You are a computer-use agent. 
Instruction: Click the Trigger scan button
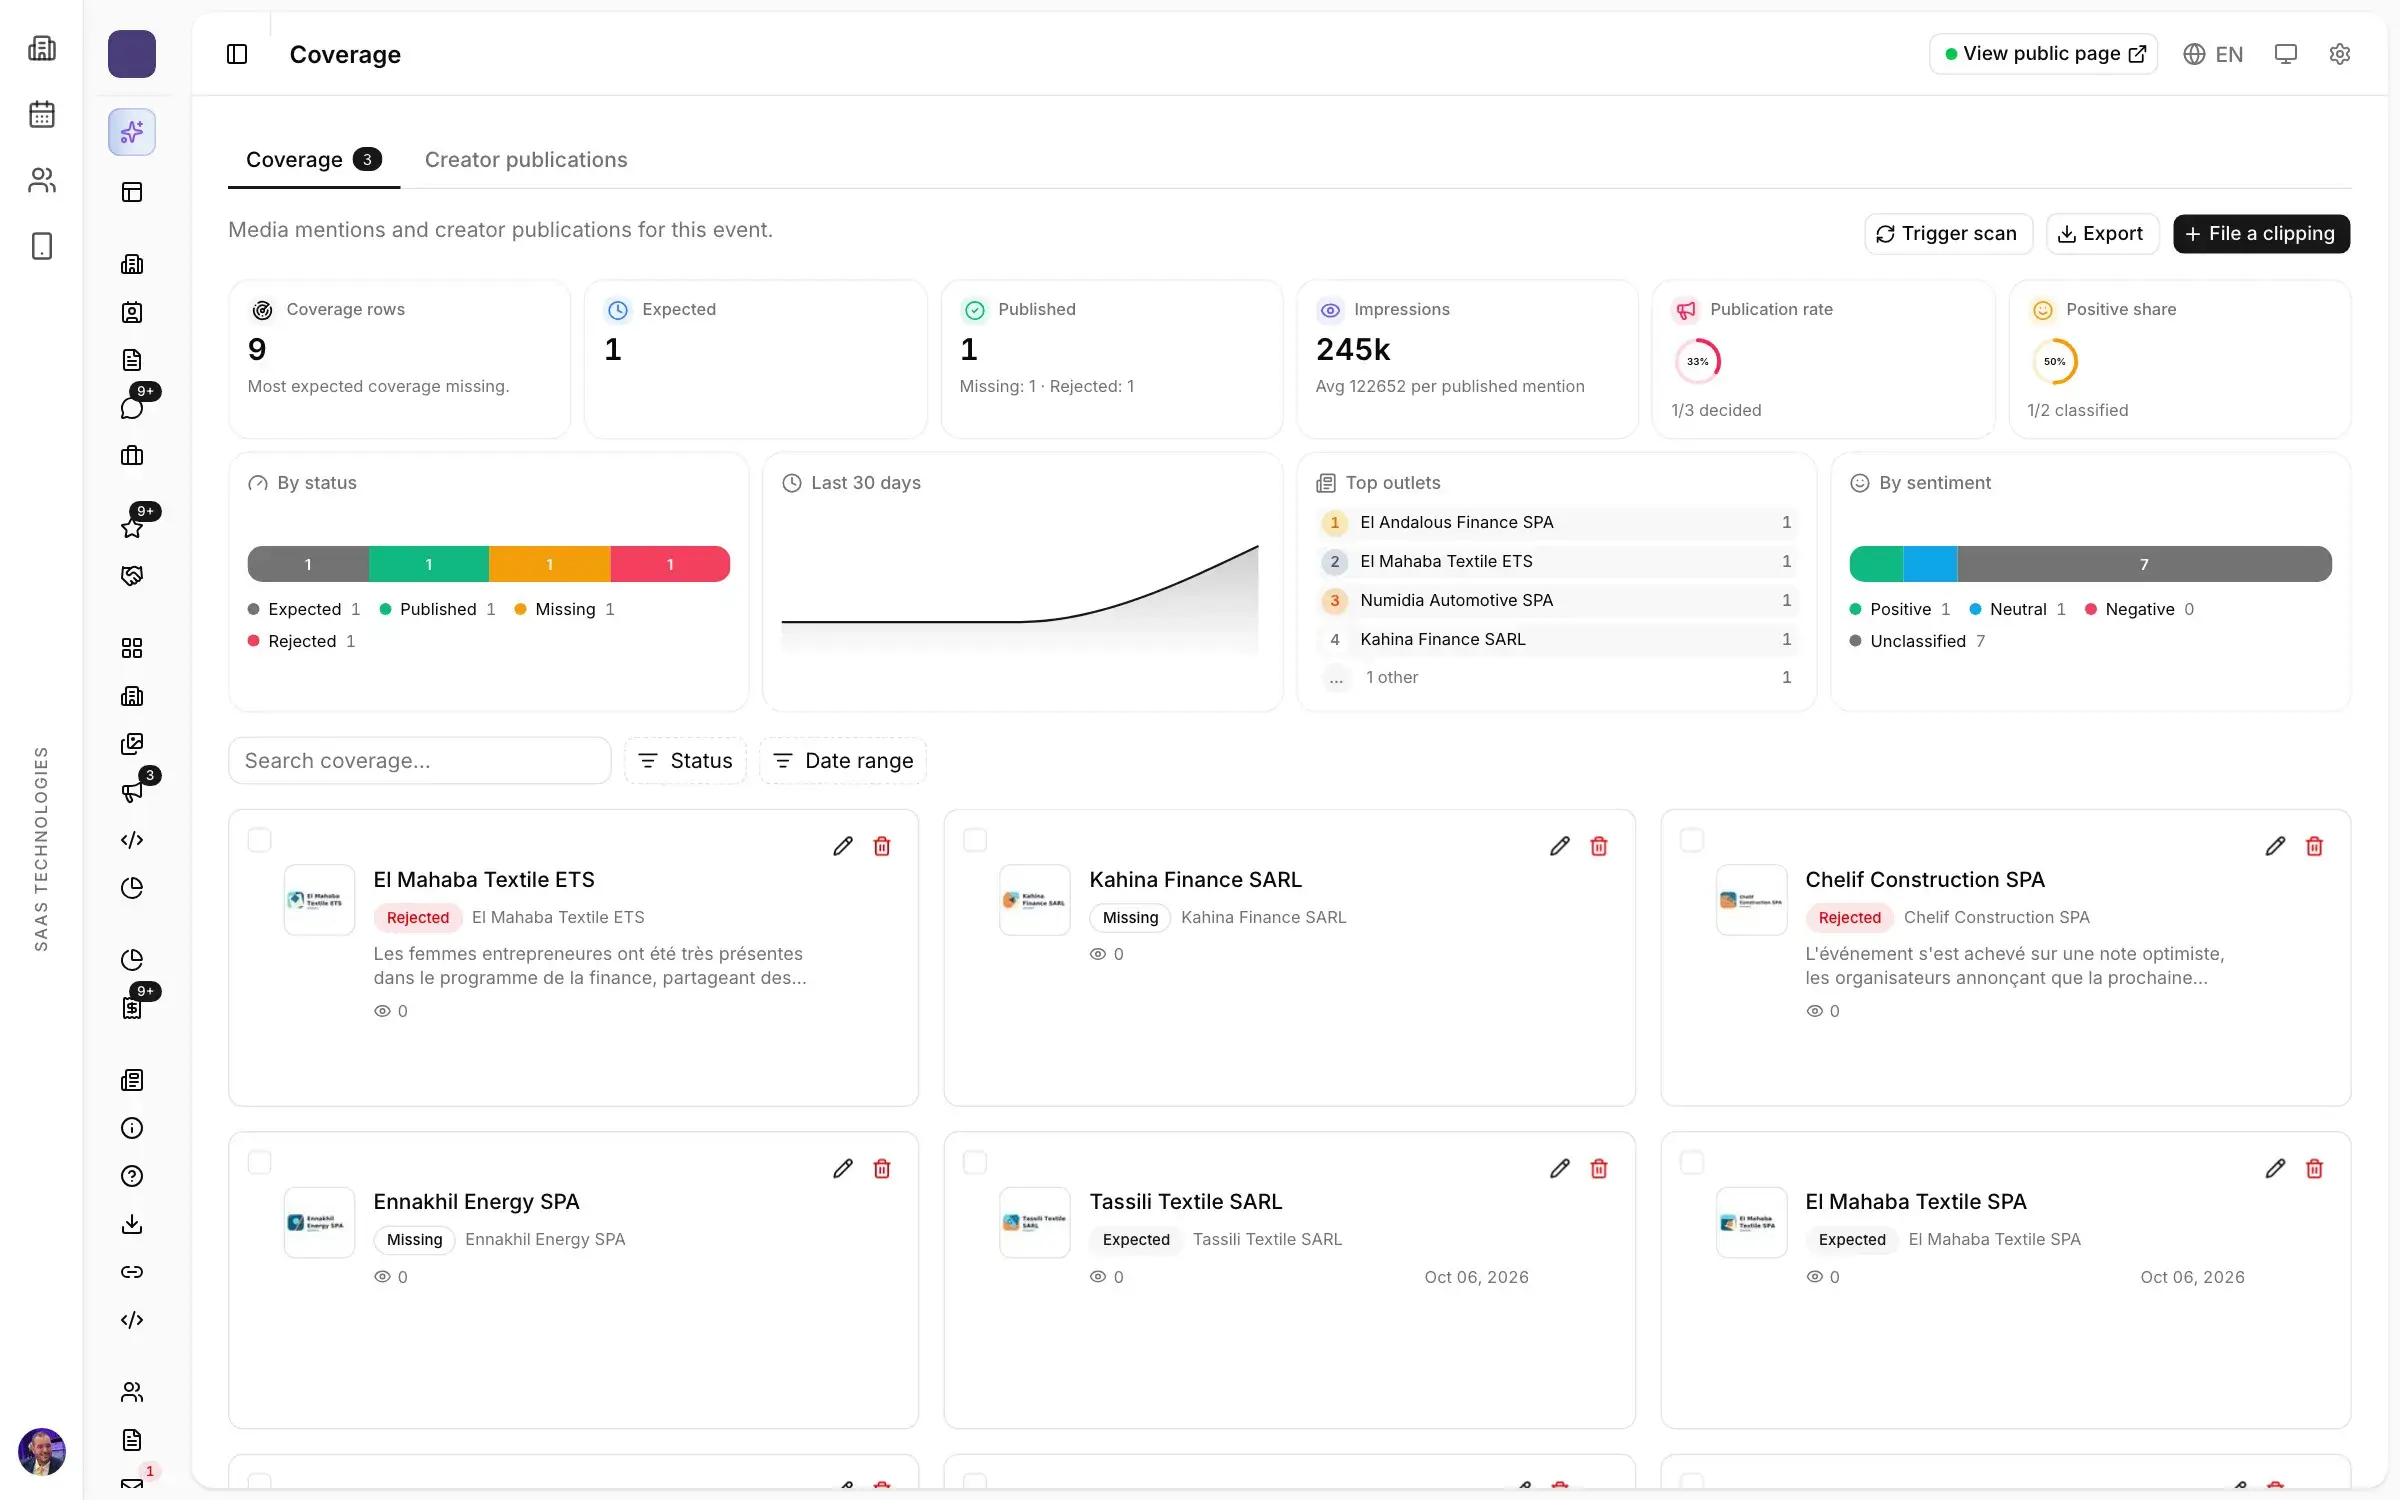1948,234
